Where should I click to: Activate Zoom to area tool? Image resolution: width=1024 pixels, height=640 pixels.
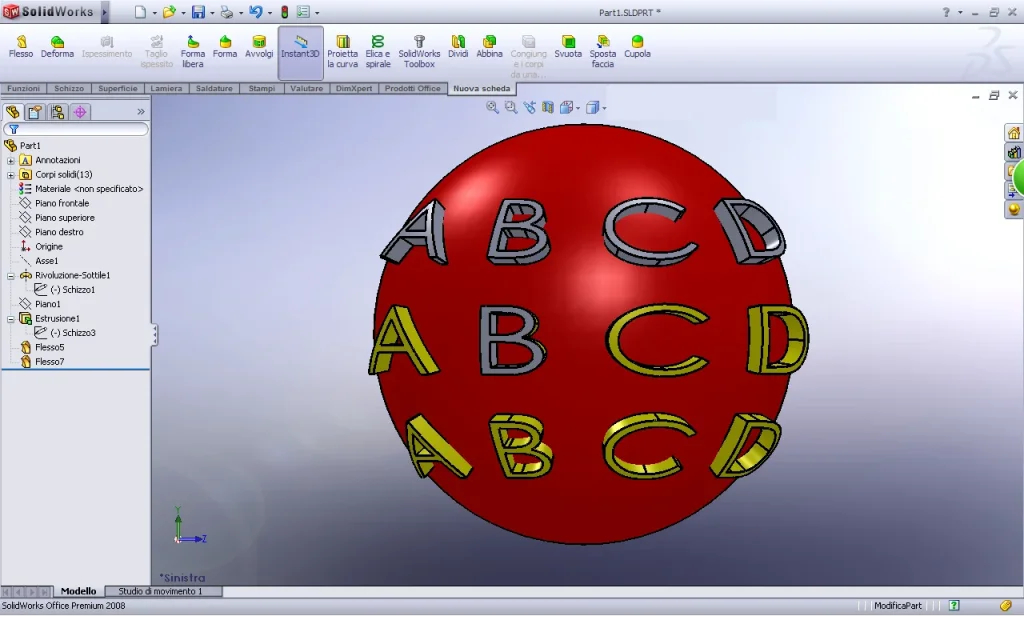[511, 107]
